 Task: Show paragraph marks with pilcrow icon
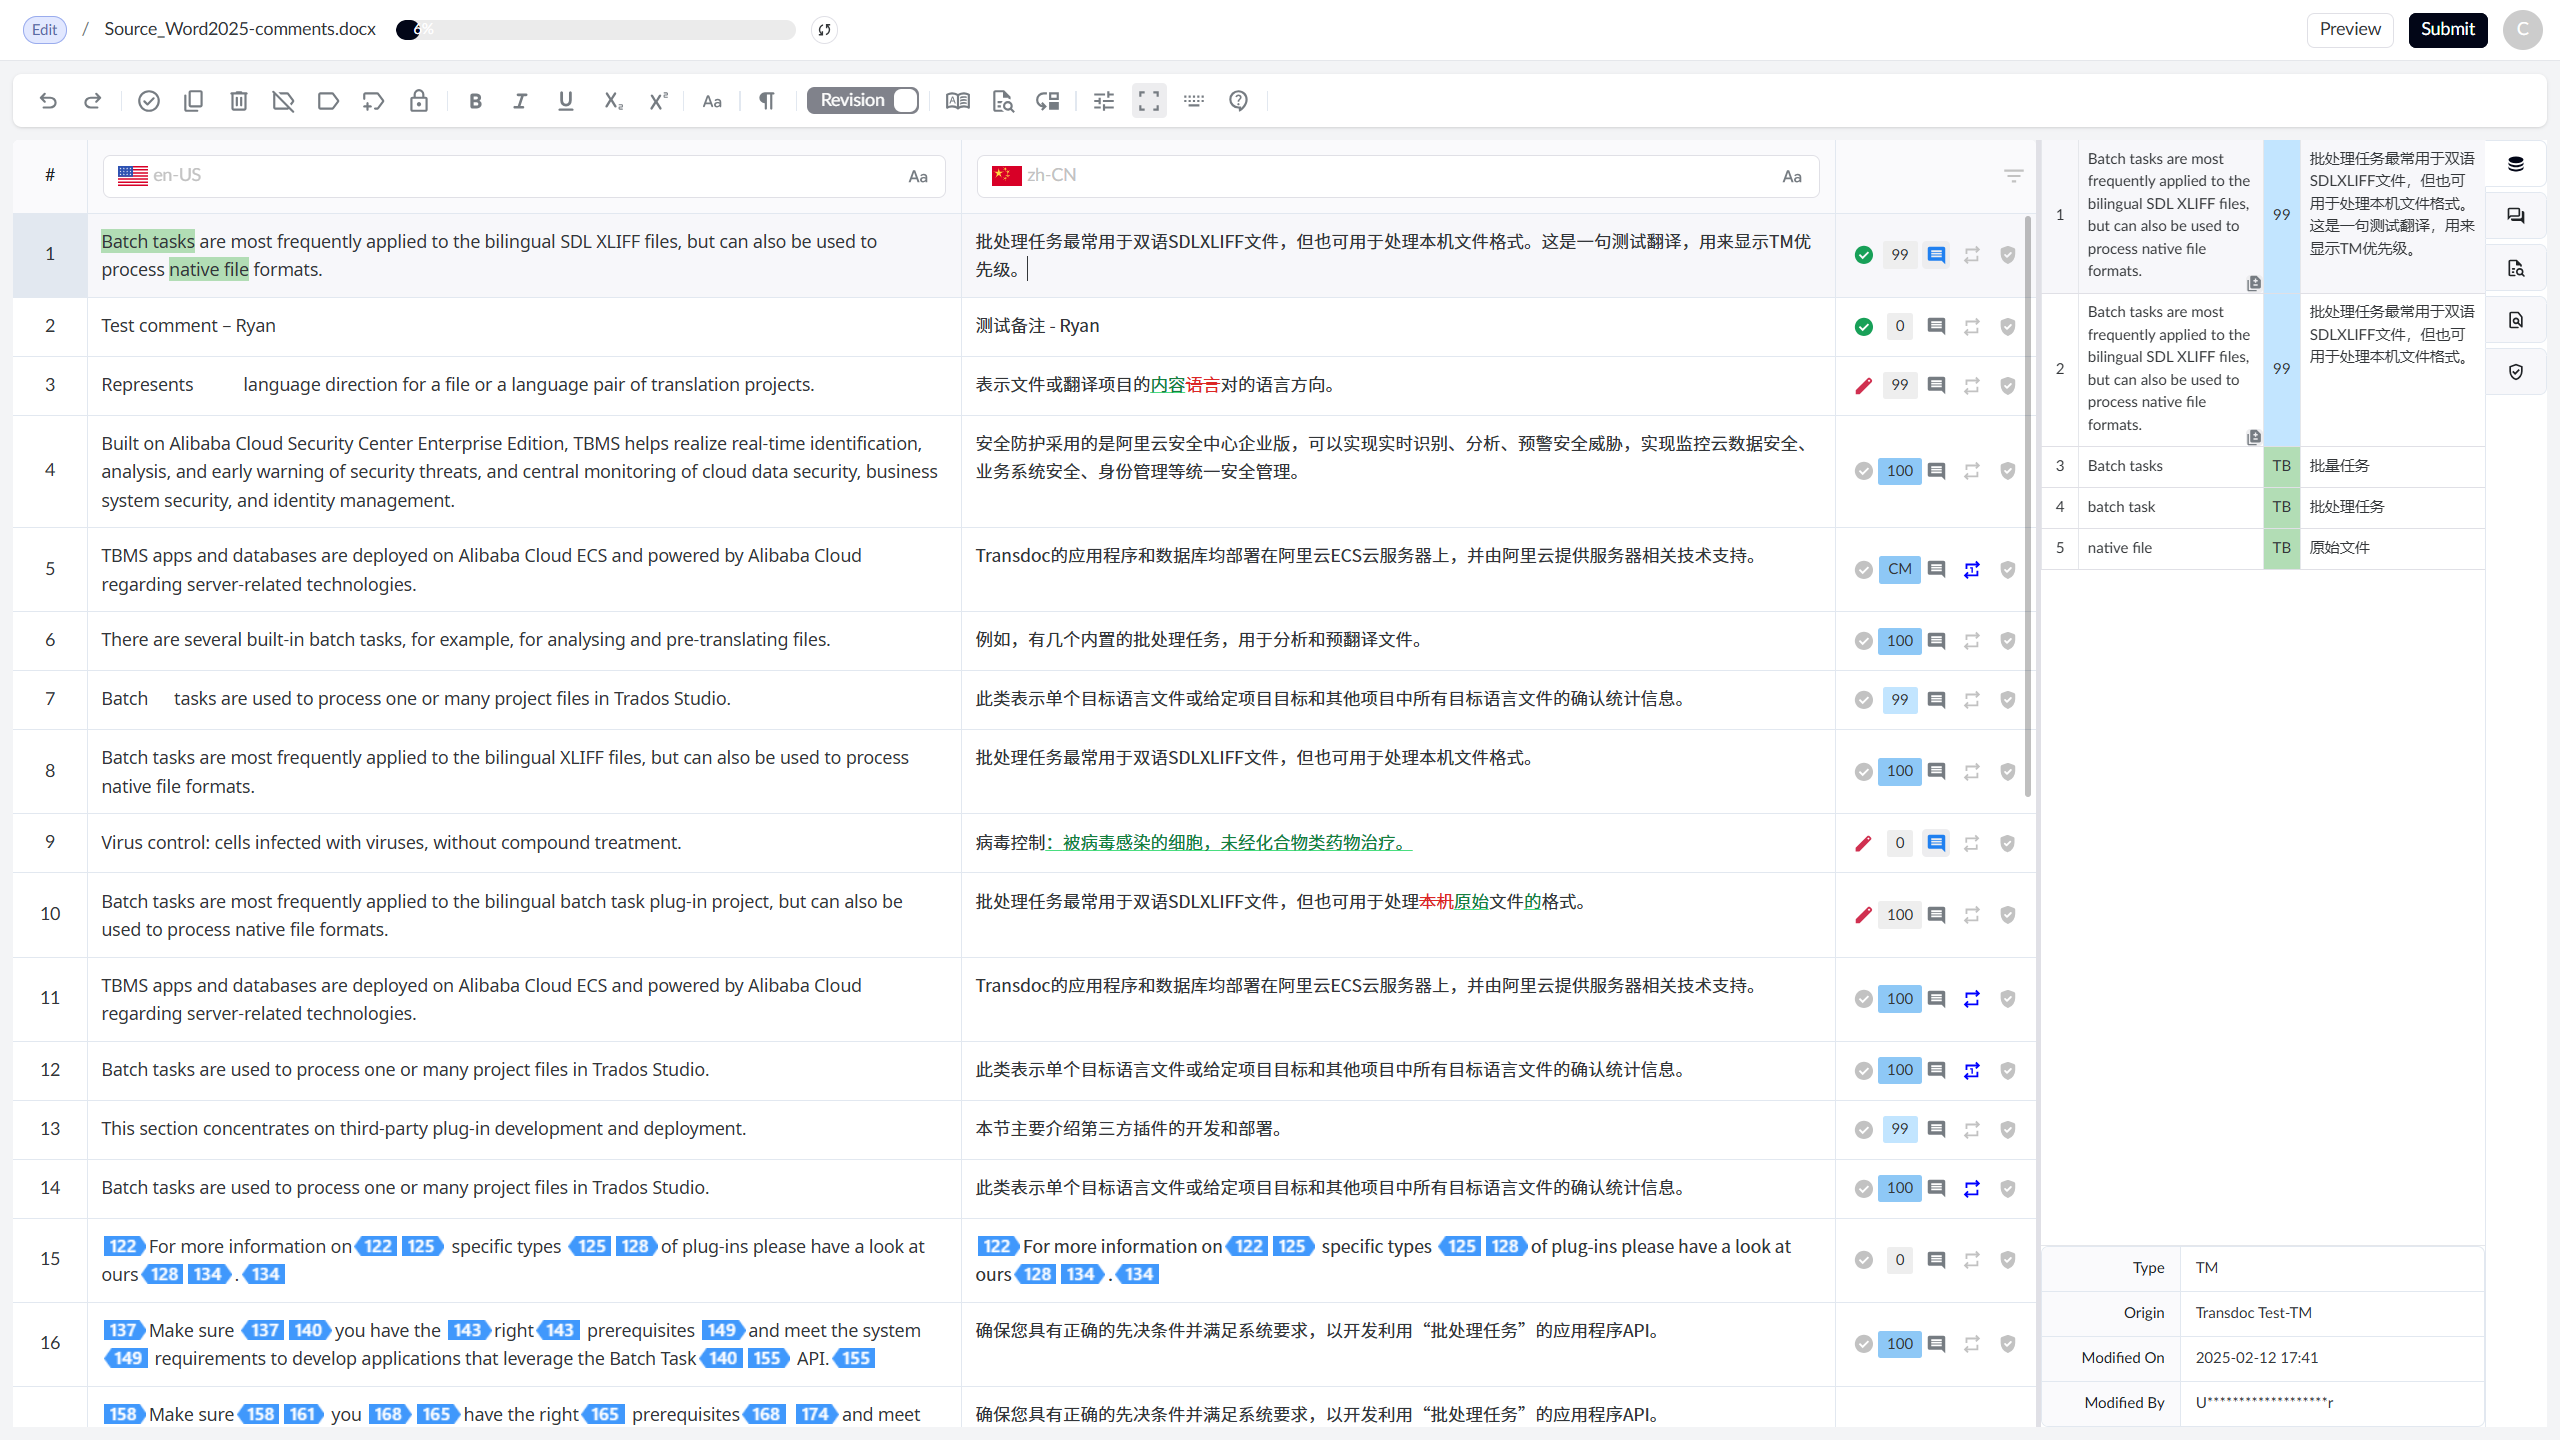click(x=767, y=101)
